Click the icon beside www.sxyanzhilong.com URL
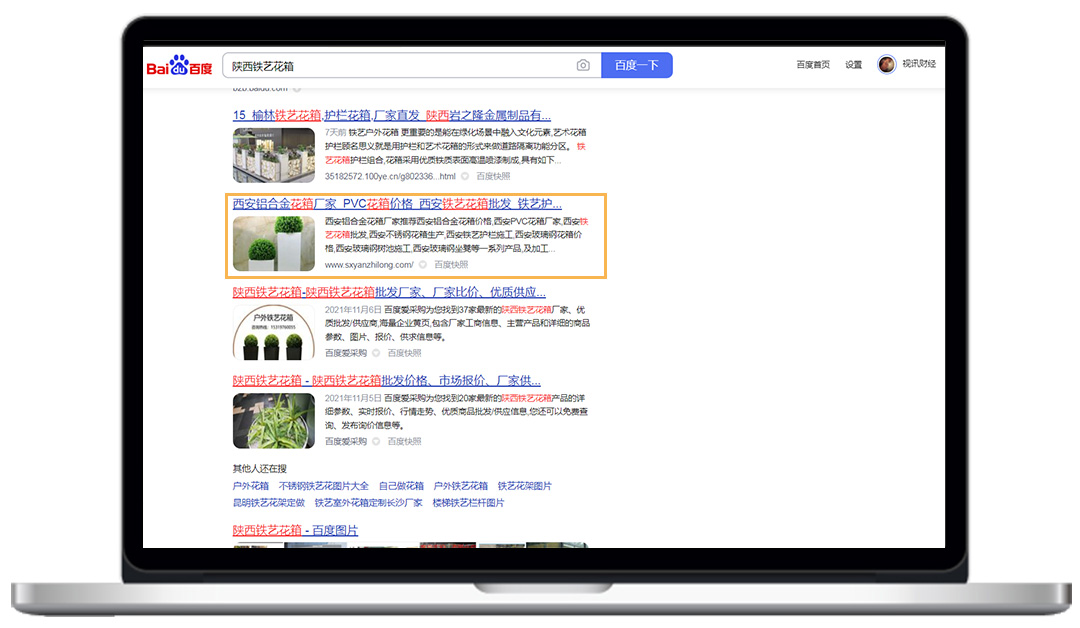This screenshot has width=1080, height=628. (x=423, y=265)
